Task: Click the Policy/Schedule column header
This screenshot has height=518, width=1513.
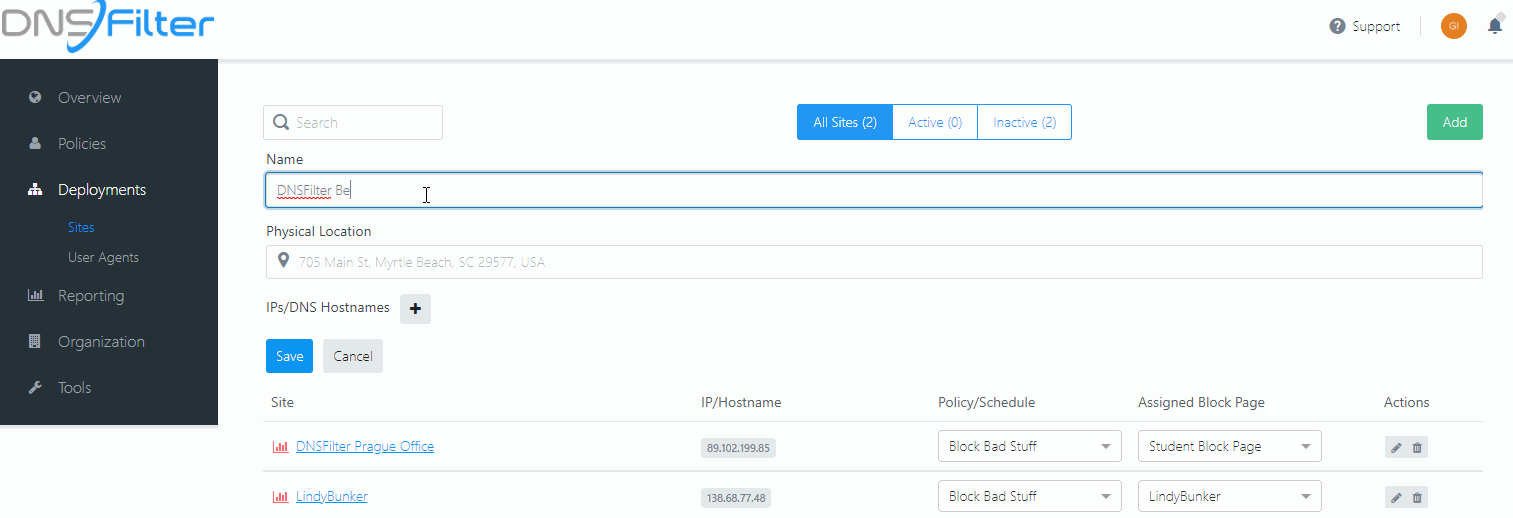Action: [x=986, y=402]
